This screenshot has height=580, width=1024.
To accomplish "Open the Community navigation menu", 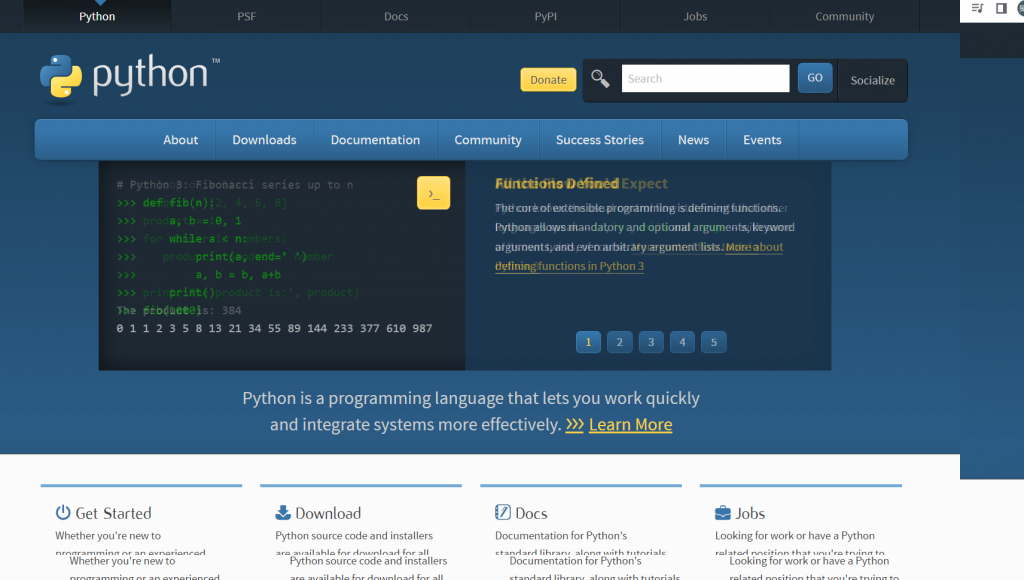I will click(488, 140).
